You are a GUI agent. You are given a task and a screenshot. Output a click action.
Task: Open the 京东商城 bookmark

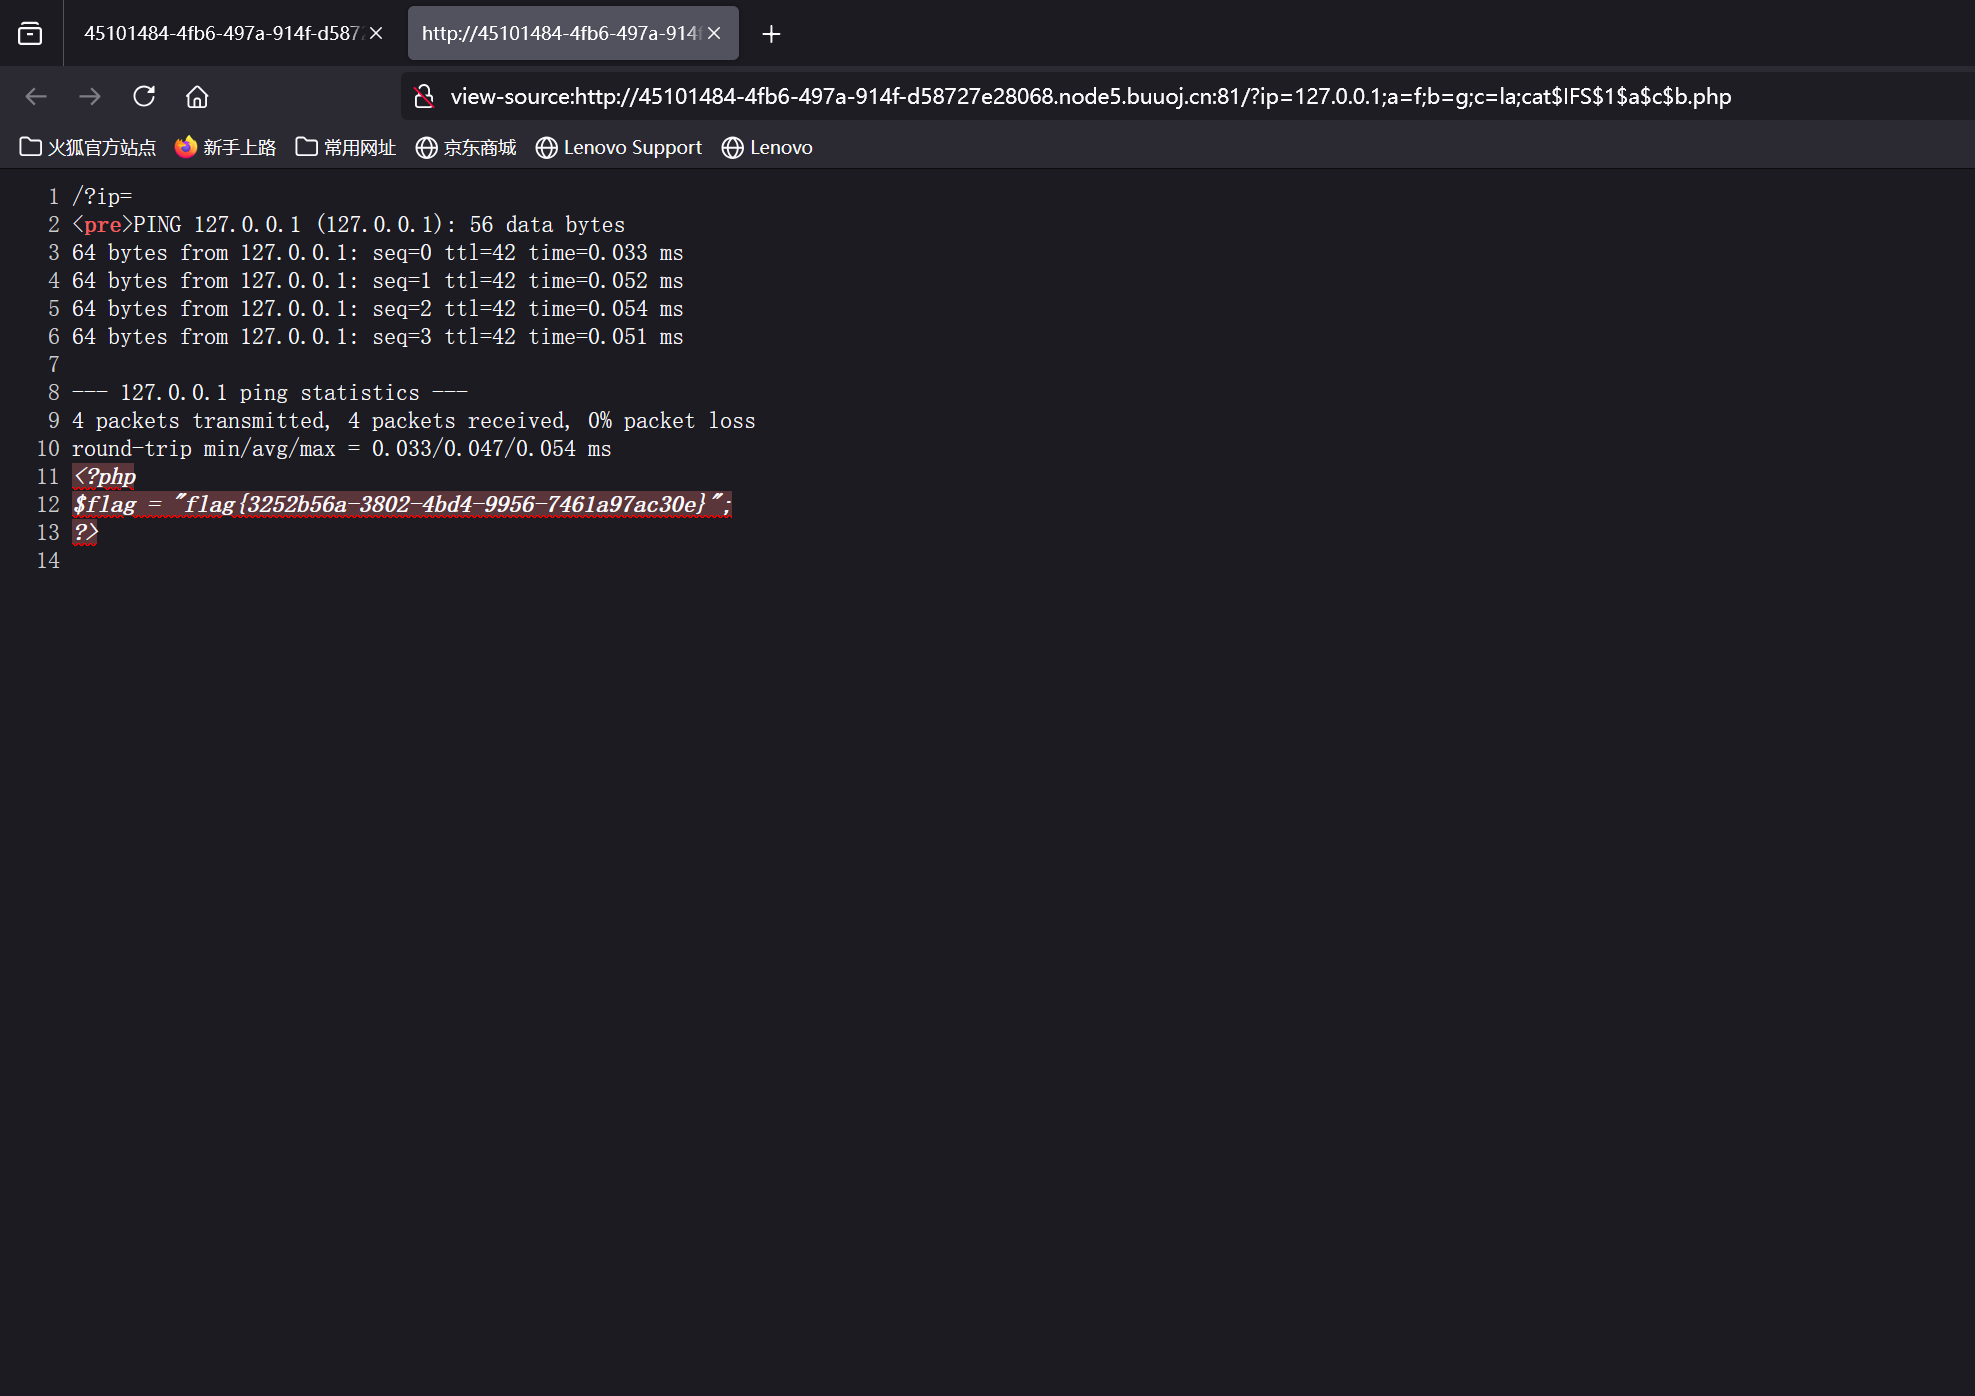[466, 147]
